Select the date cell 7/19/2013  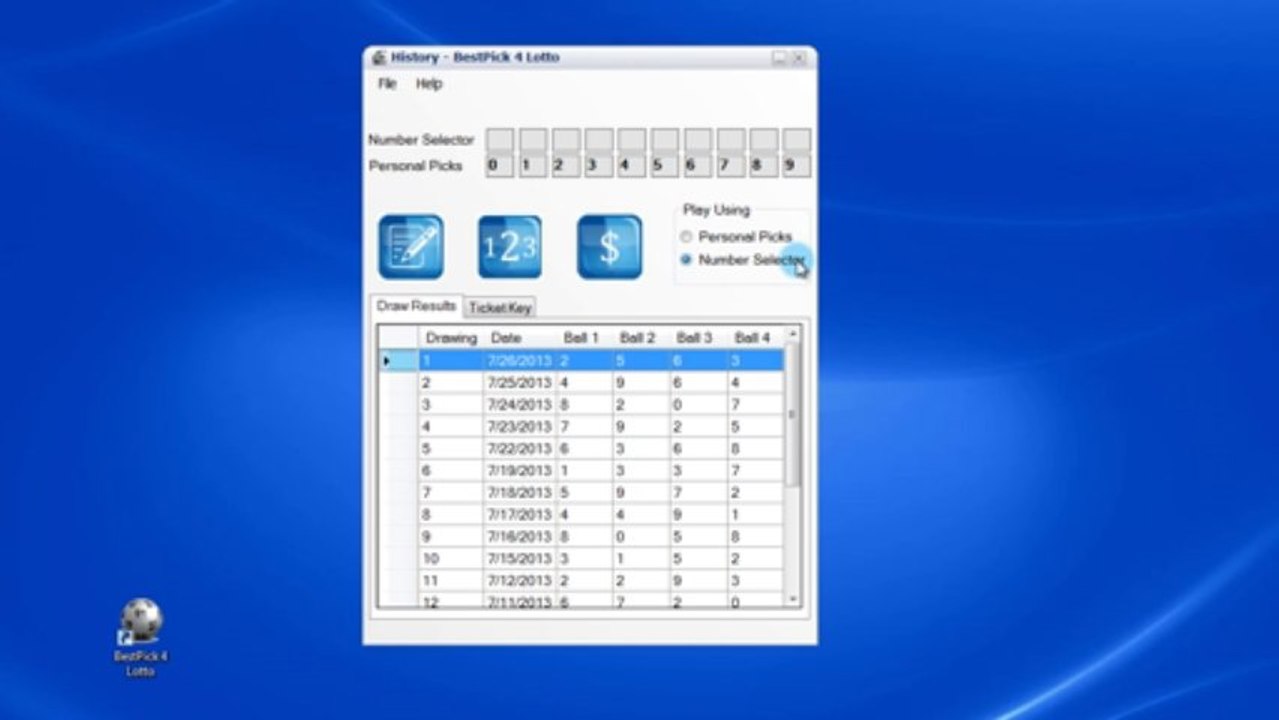[519, 470]
